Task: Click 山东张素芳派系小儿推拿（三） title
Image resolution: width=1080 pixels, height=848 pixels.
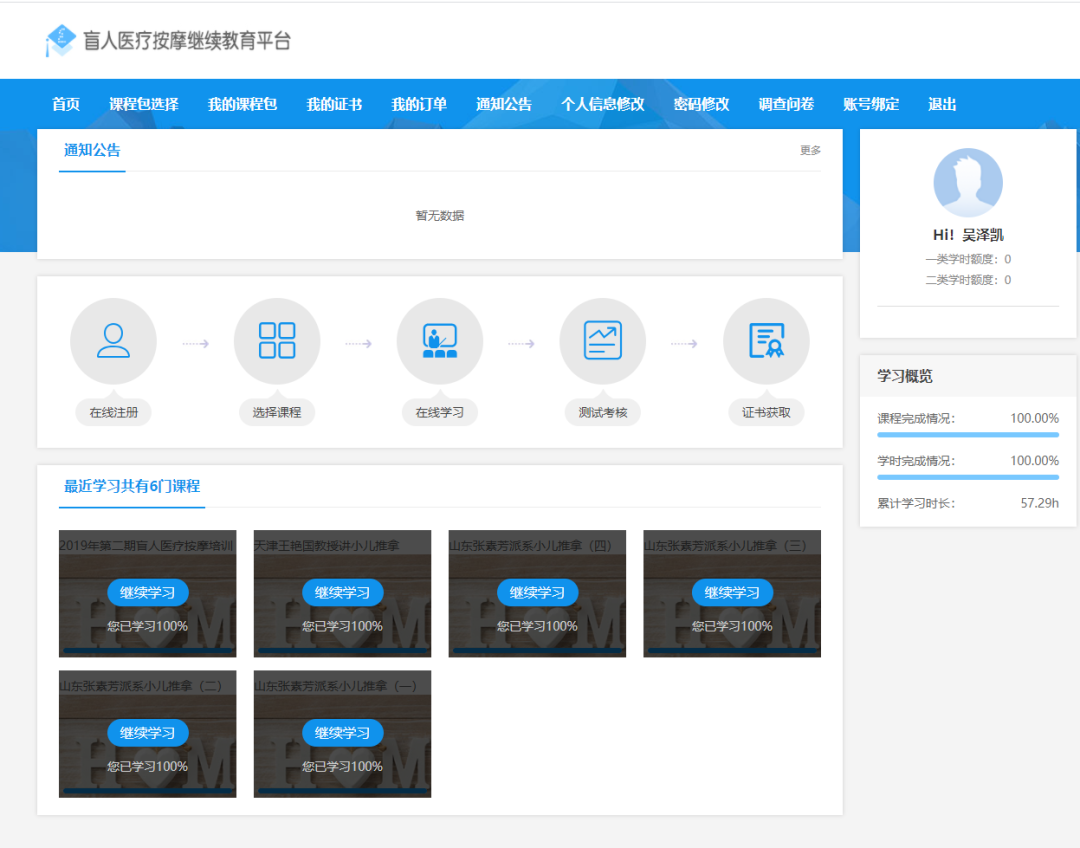Action: 725,546
